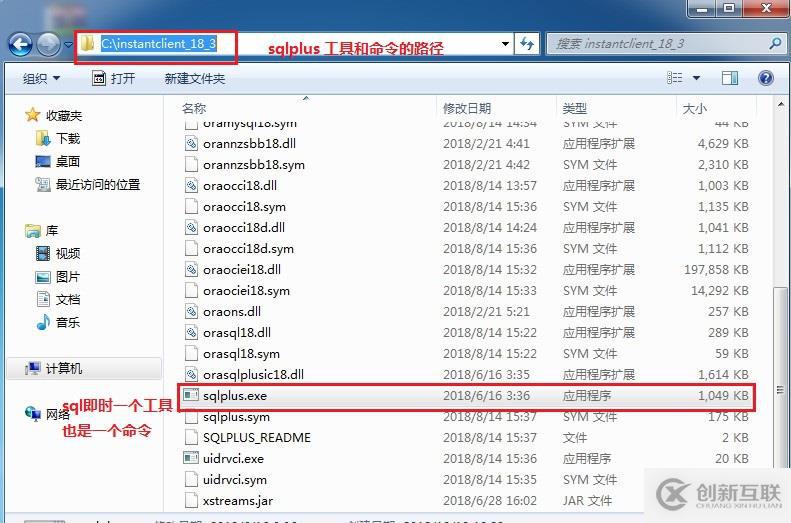Click the 网络 network icon

coord(33,414)
